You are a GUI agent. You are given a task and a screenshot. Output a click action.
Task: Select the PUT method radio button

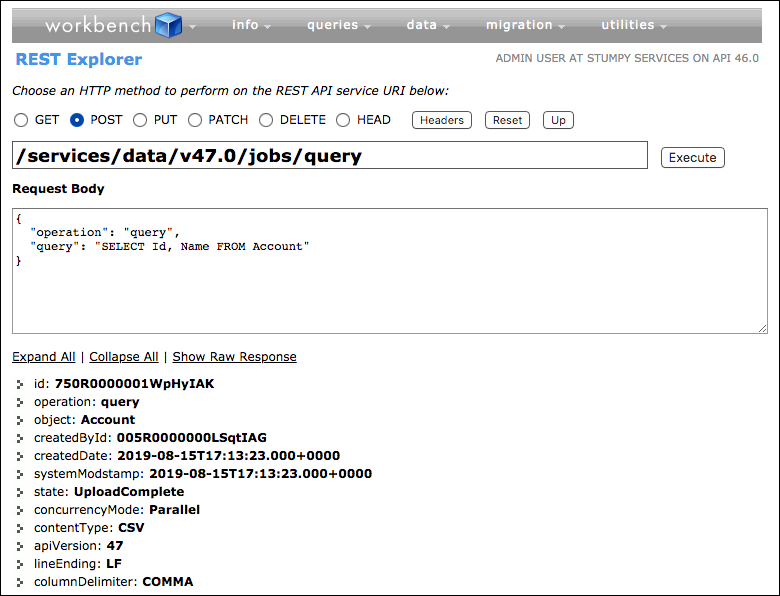[140, 120]
